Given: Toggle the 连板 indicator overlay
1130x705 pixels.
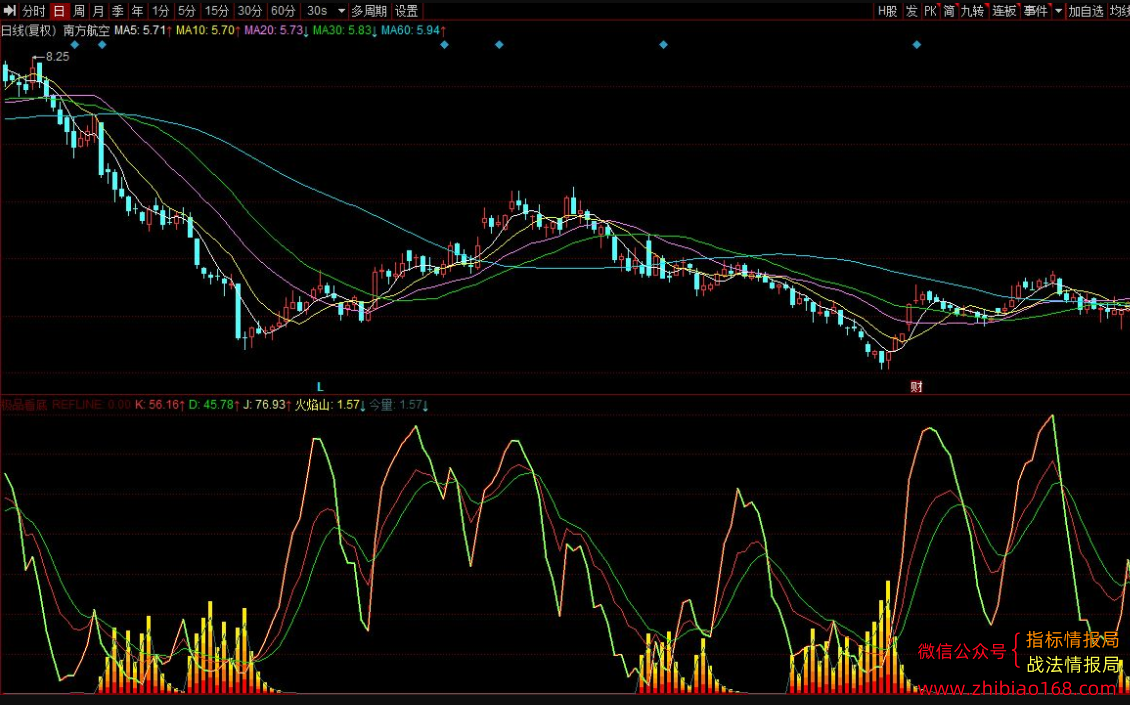Looking at the screenshot, I should (1004, 11).
